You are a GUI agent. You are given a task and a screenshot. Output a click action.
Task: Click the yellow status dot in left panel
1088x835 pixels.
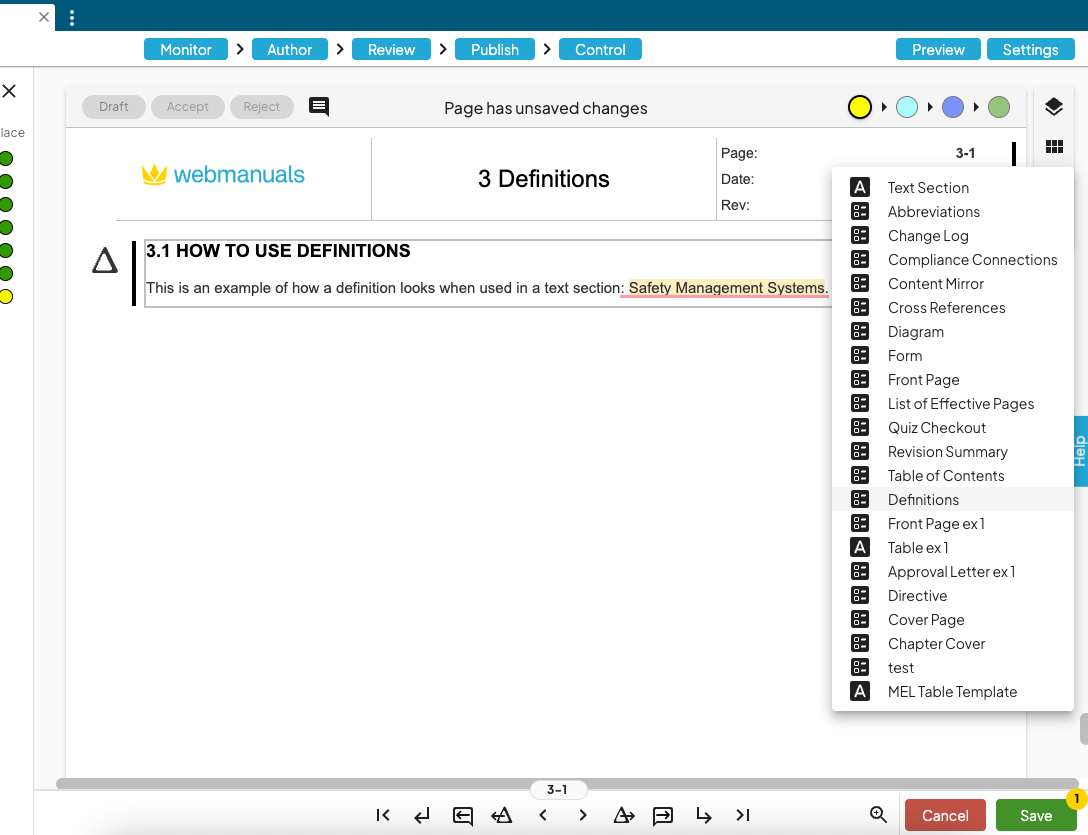pyautogui.click(x=6, y=296)
